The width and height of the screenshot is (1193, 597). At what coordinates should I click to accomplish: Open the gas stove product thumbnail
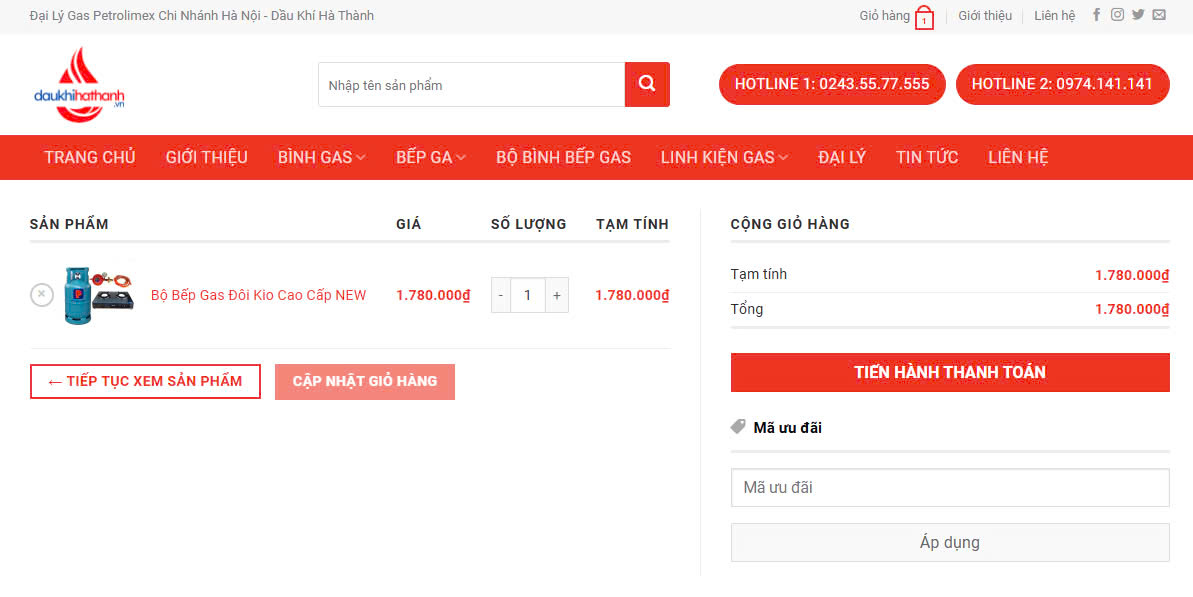pos(98,295)
